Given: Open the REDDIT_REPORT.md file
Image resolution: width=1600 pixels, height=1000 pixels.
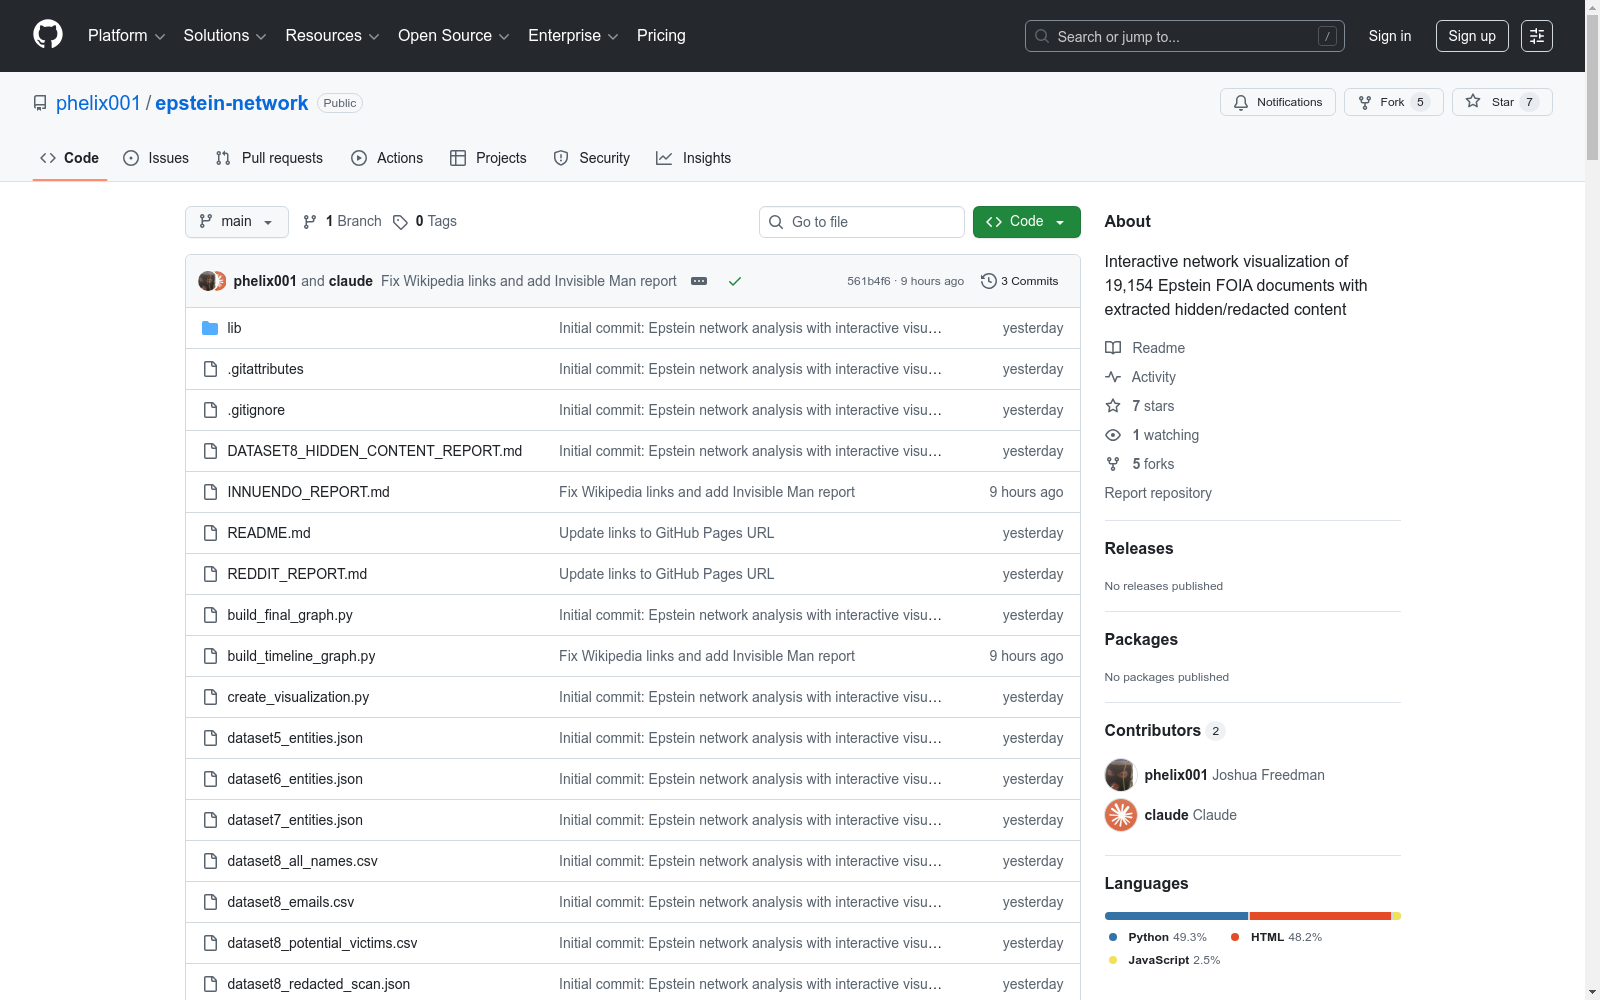Looking at the screenshot, I should point(297,574).
